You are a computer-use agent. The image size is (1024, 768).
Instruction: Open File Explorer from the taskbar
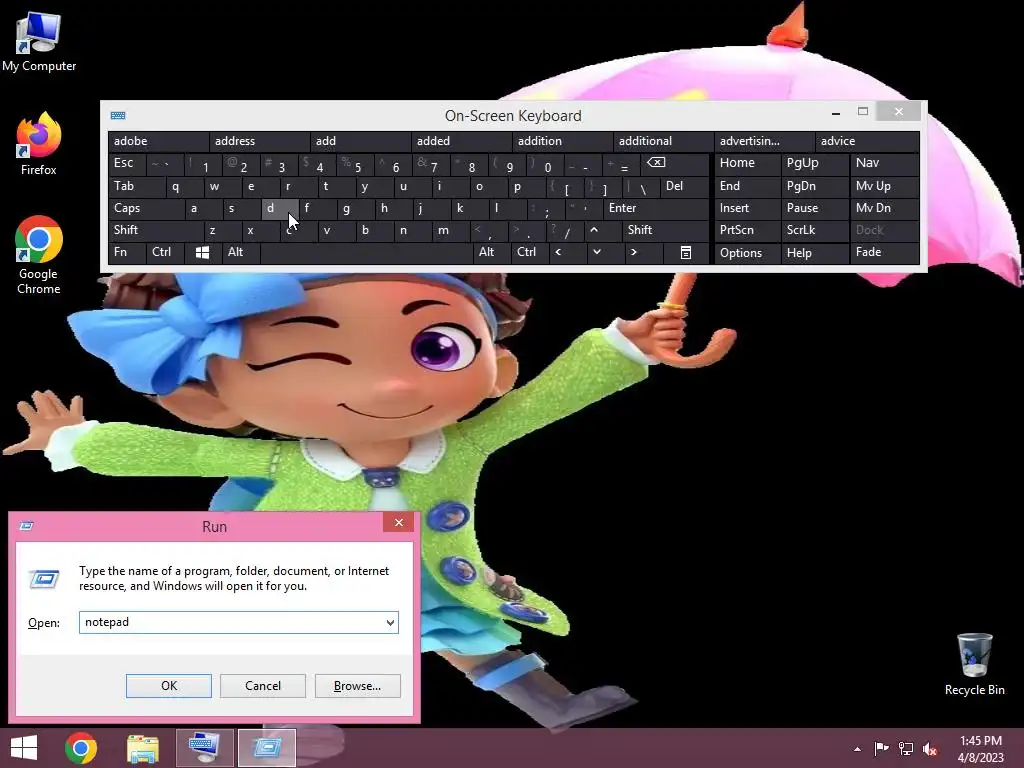[x=142, y=748]
